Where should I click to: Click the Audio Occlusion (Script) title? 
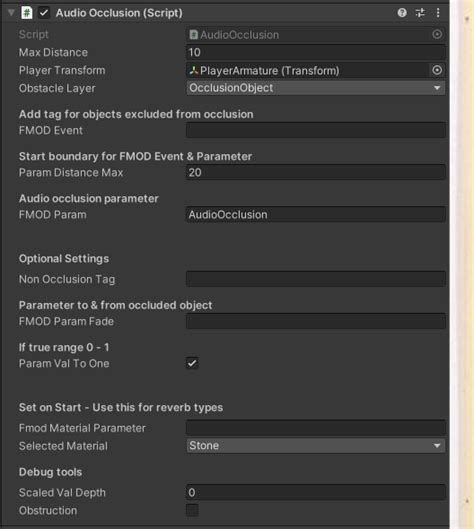(119, 13)
